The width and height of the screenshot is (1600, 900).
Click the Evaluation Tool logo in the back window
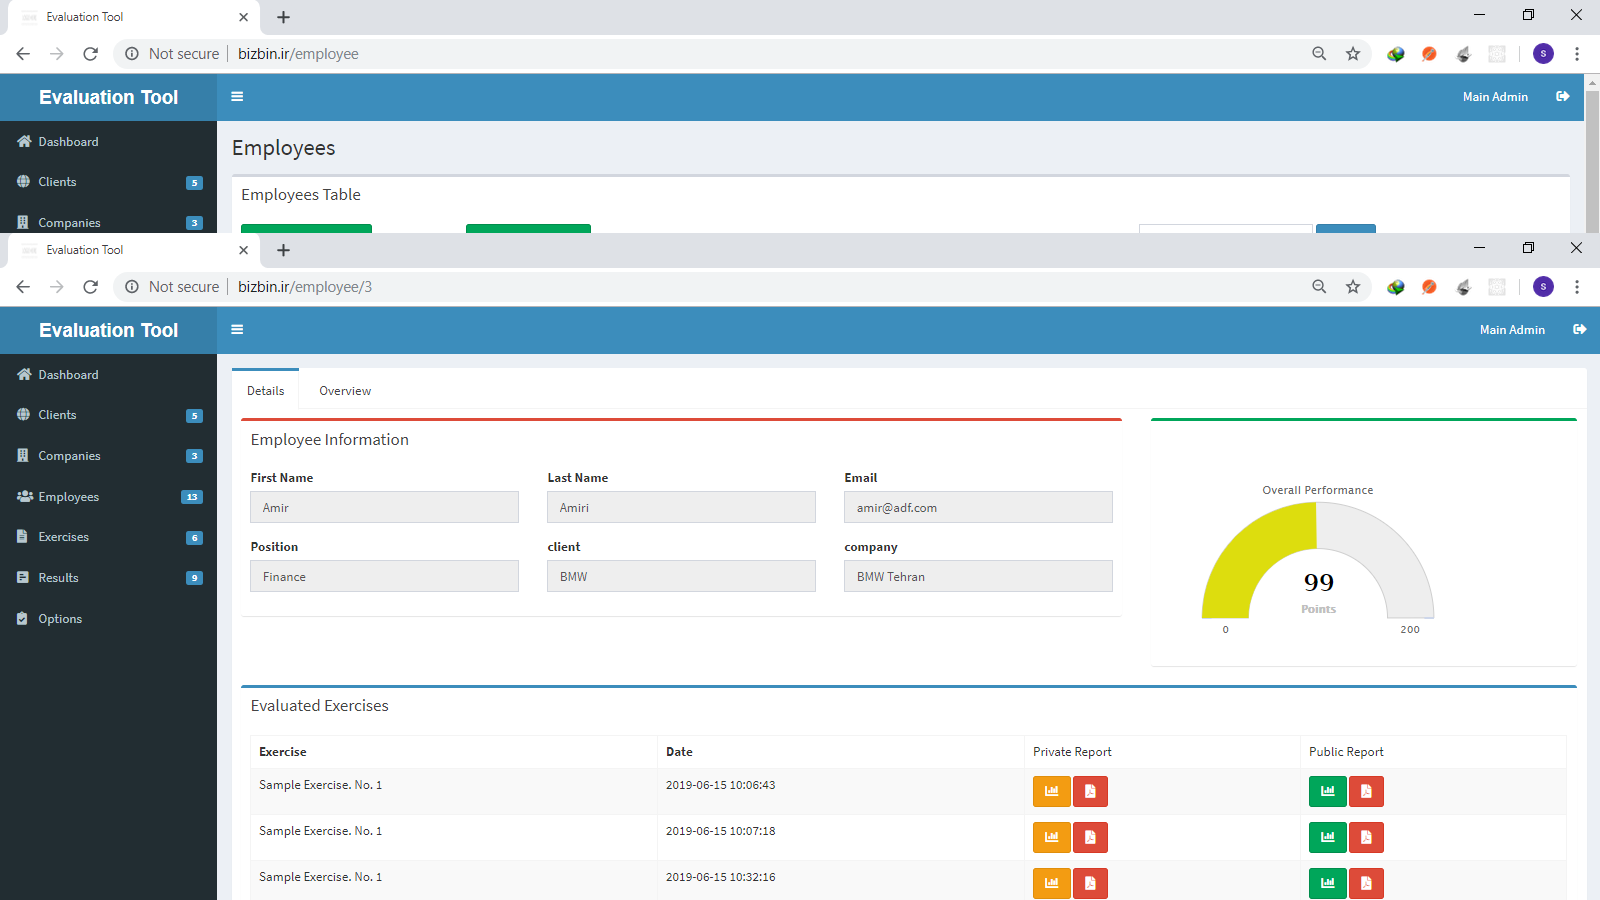pyautogui.click(x=108, y=97)
